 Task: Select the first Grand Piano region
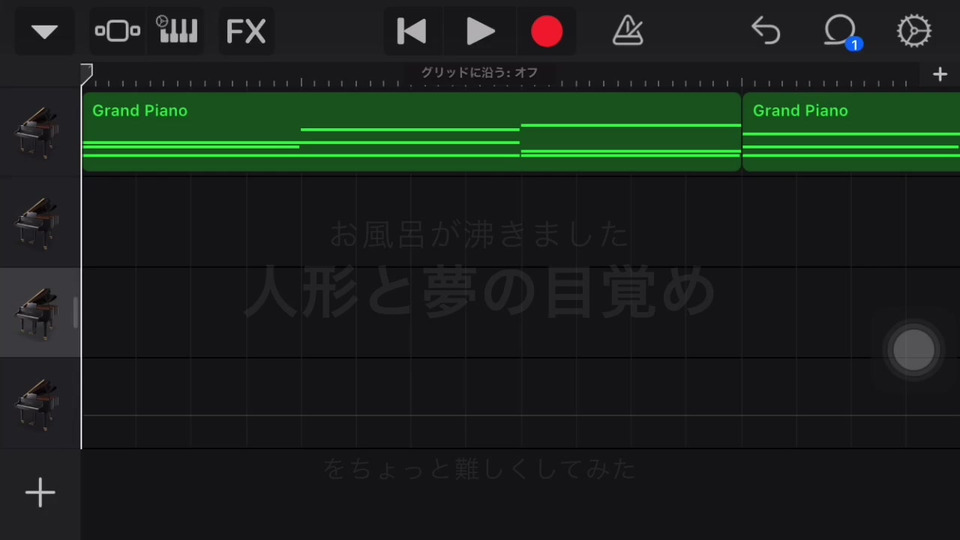(412, 132)
